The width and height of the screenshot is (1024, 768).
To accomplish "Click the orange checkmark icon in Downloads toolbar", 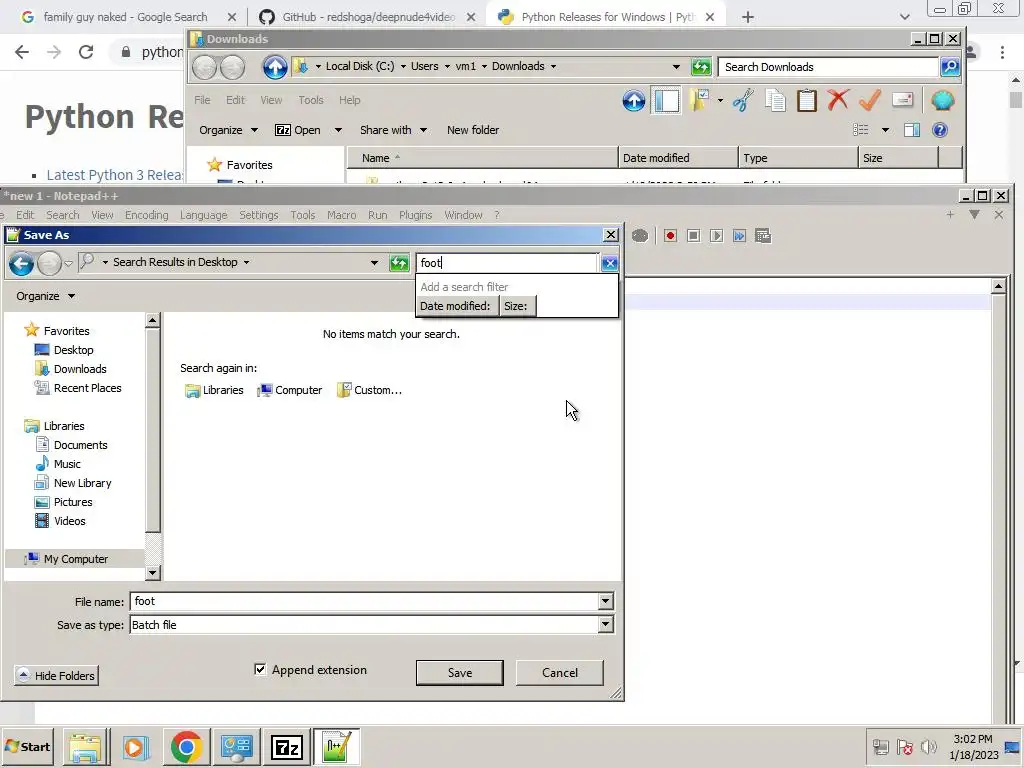I will point(870,101).
